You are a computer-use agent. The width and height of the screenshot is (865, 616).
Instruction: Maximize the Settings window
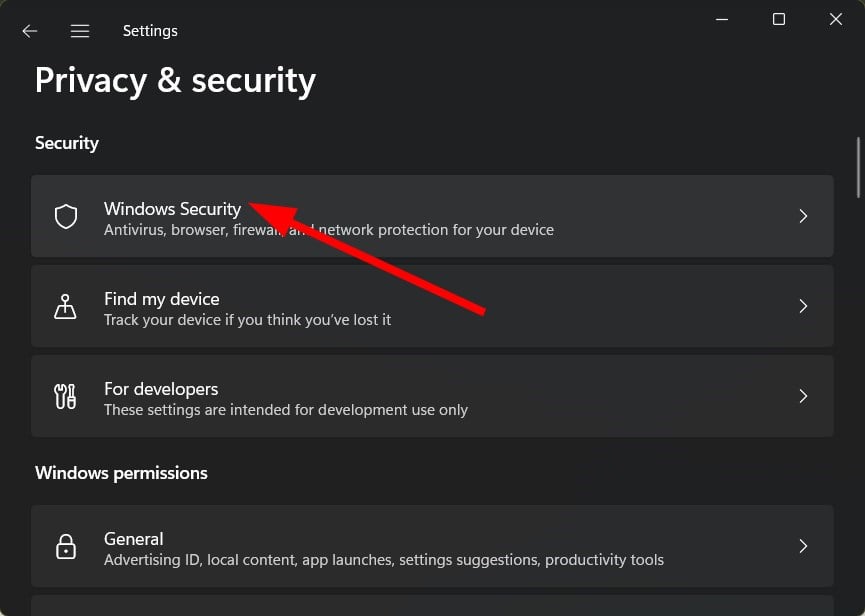779,19
